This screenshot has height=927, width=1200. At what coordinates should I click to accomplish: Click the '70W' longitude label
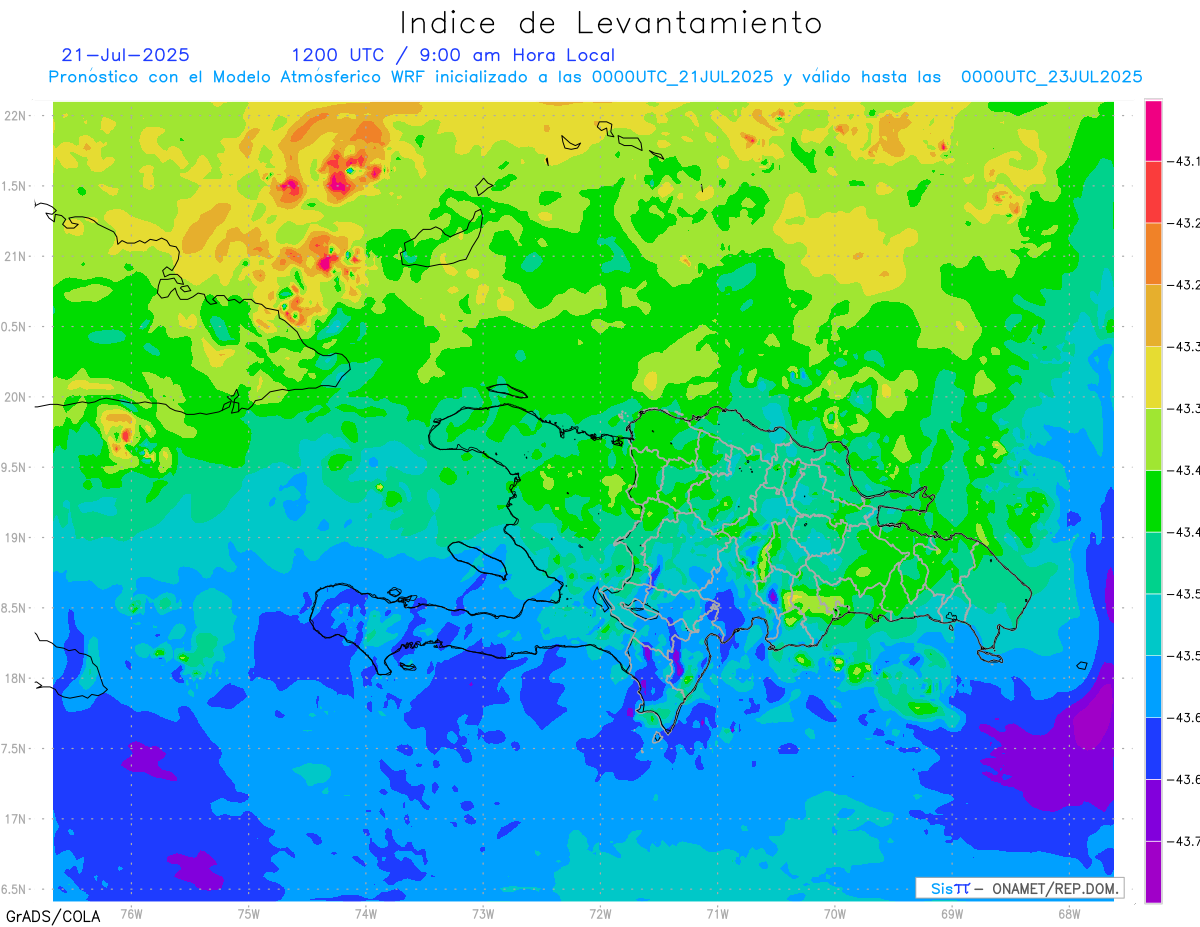point(835,914)
